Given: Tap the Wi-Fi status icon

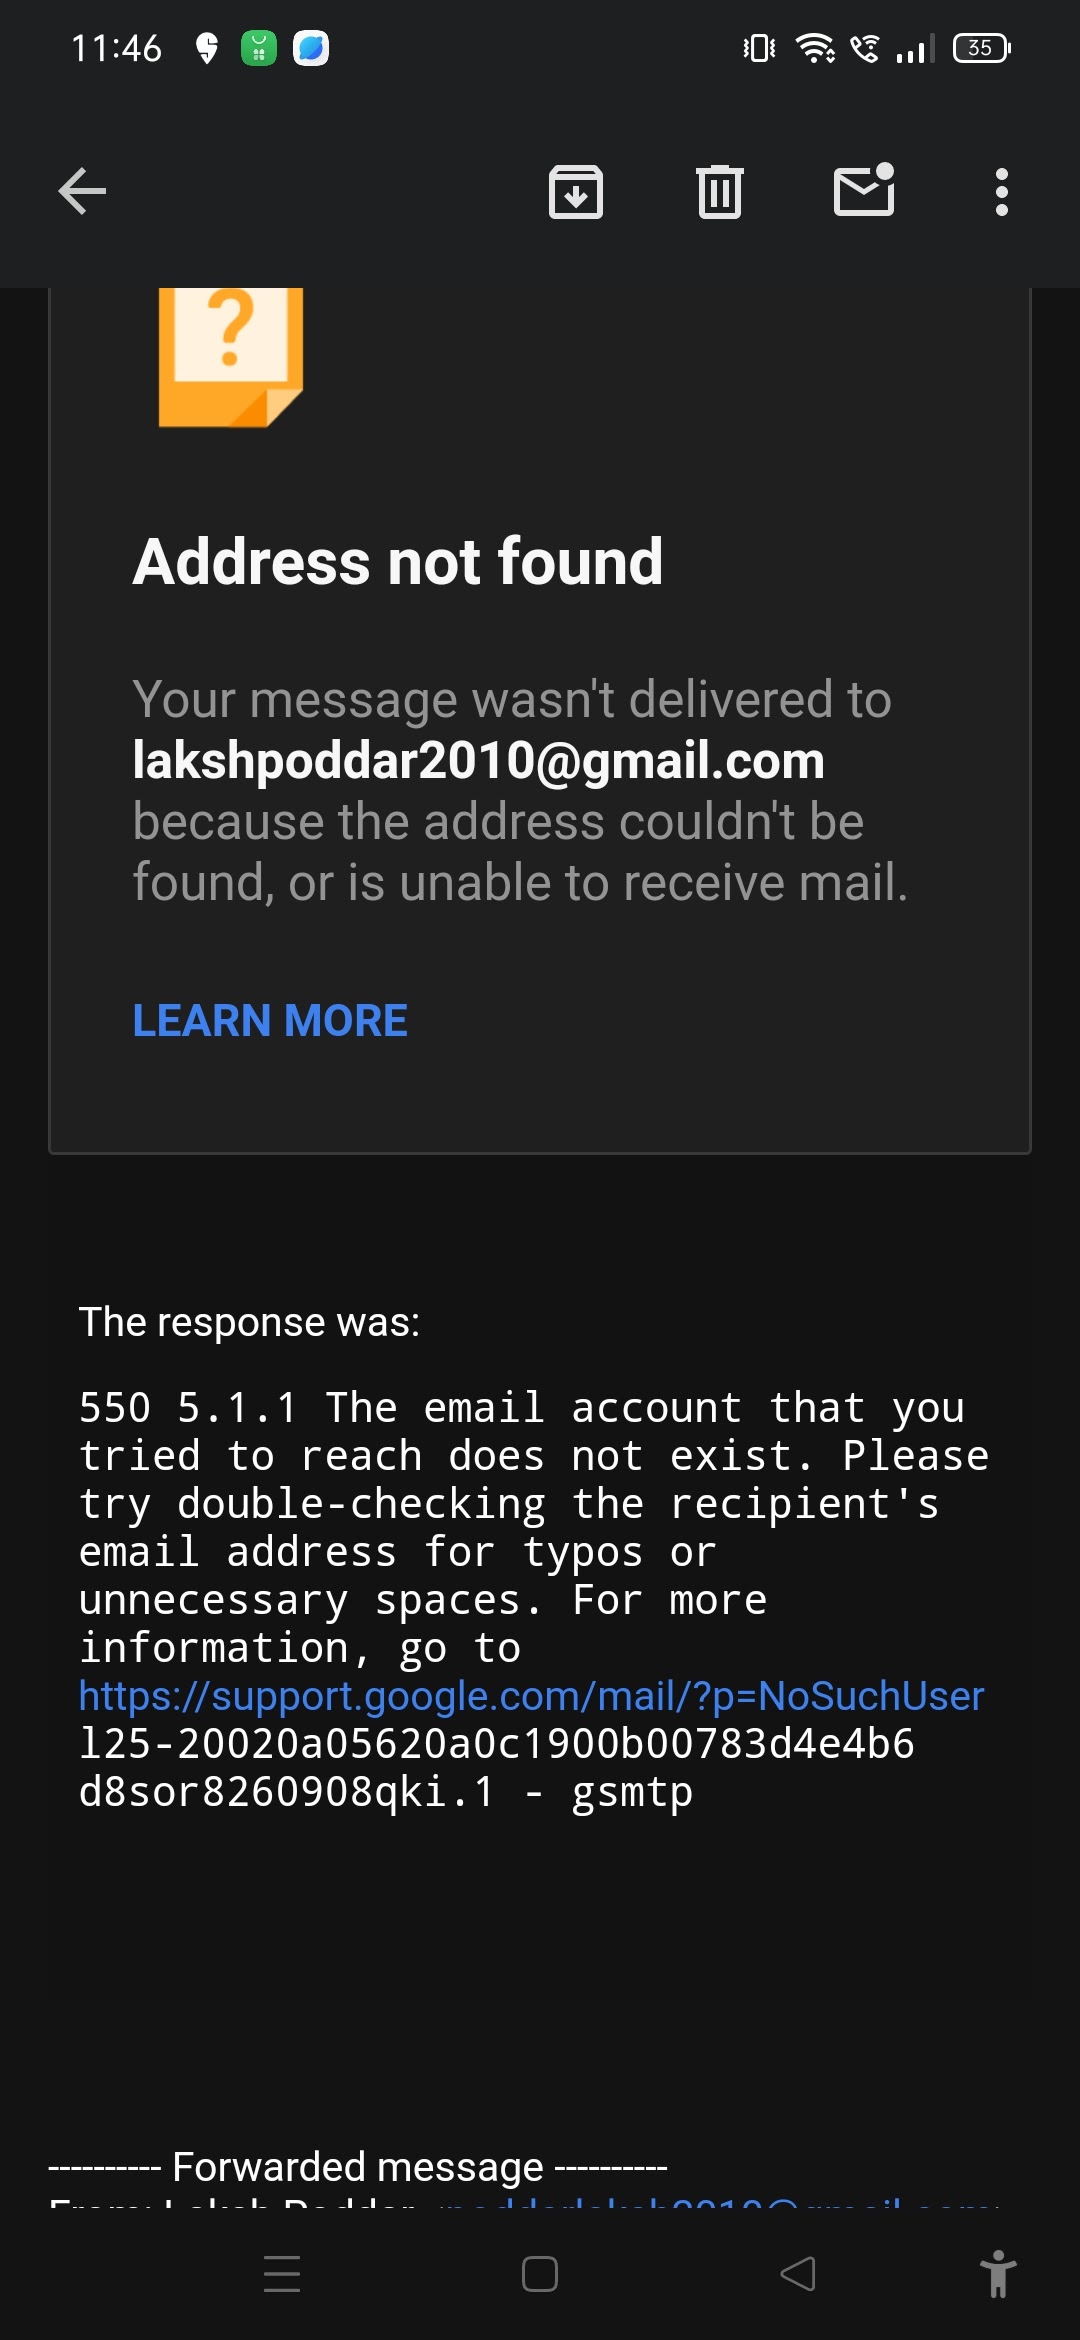Looking at the screenshot, I should [816, 47].
